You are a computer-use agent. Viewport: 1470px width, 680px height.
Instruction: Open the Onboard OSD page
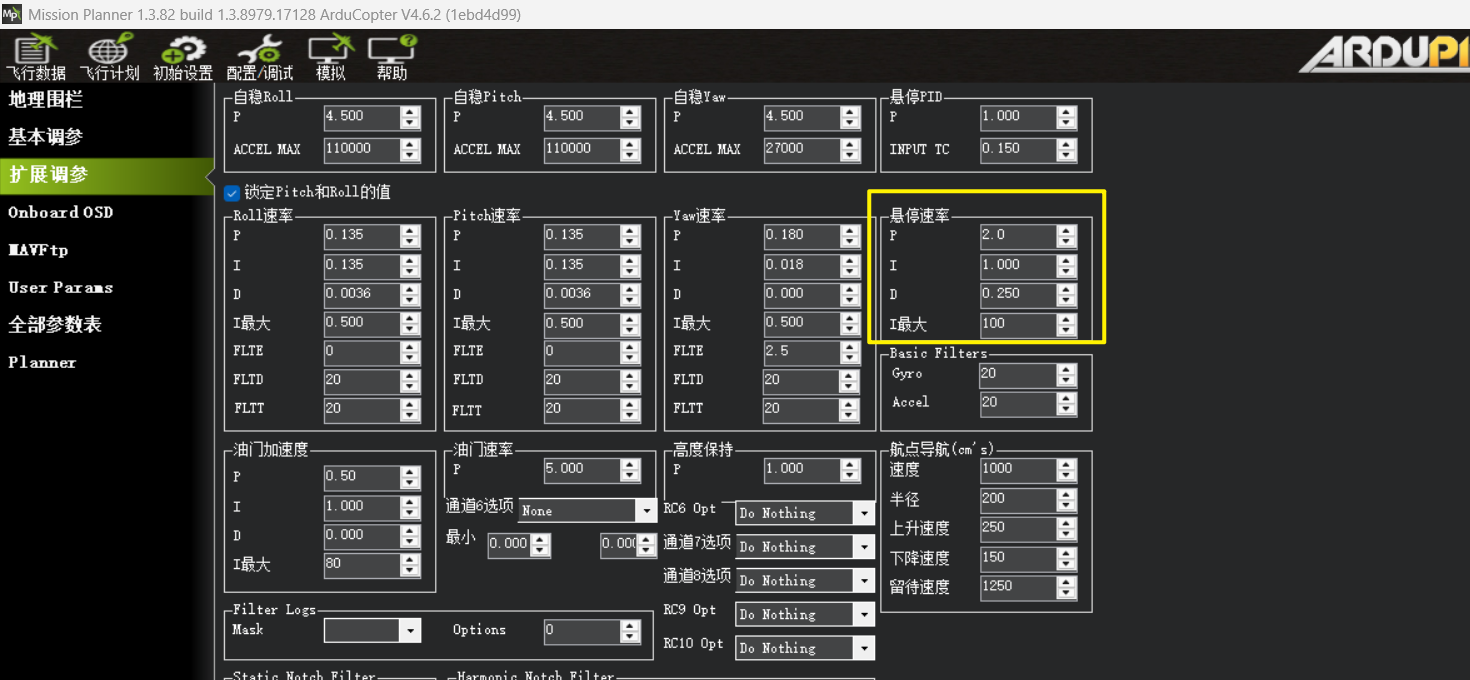(60, 212)
